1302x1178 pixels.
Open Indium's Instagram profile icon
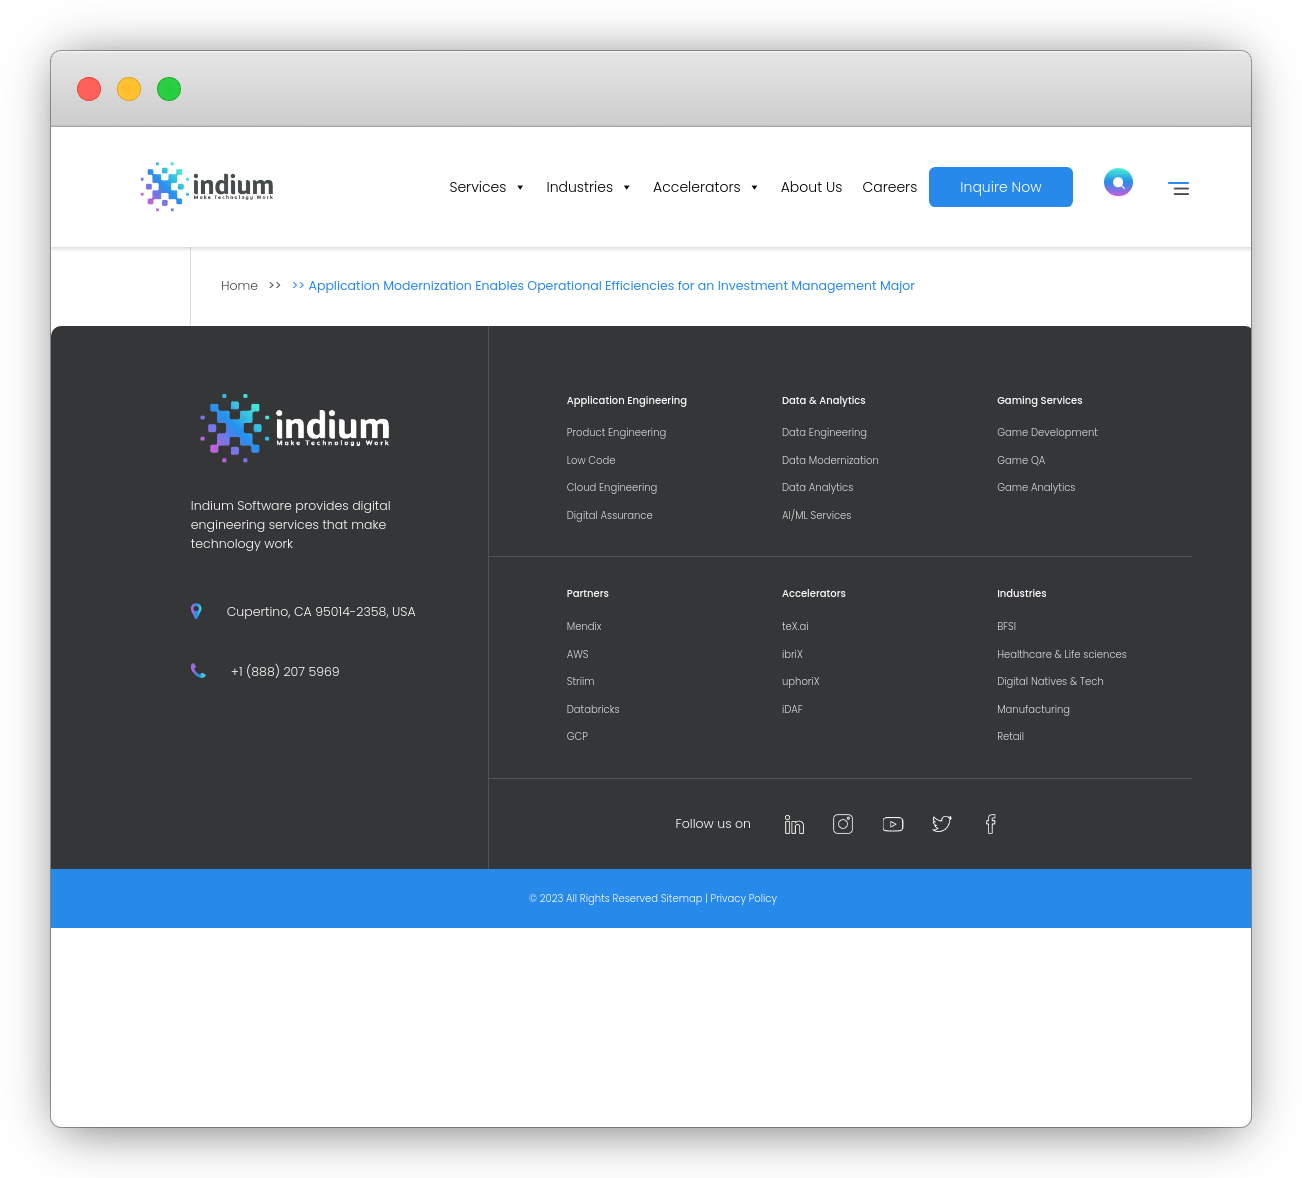tap(843, 824)
